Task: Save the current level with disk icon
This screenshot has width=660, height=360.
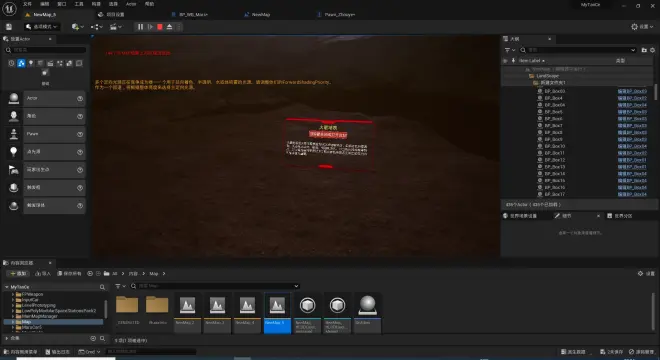Action: pos(8,27)
